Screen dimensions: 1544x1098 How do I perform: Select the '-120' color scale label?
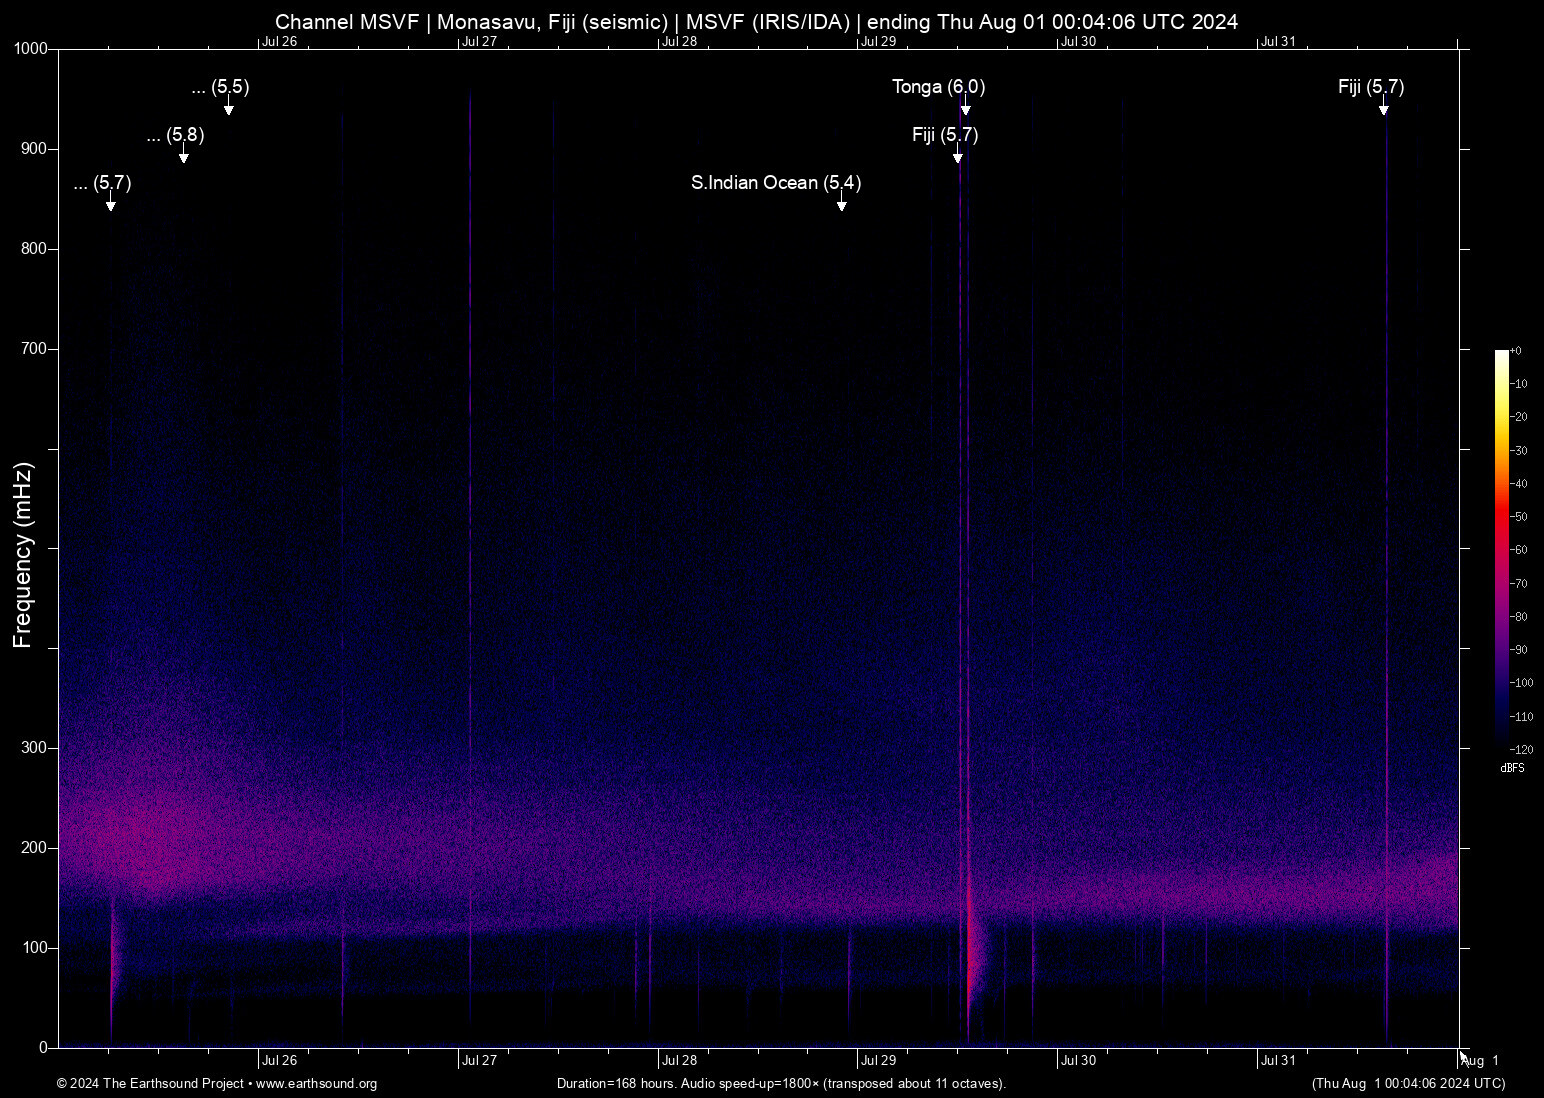[1521, 750]
